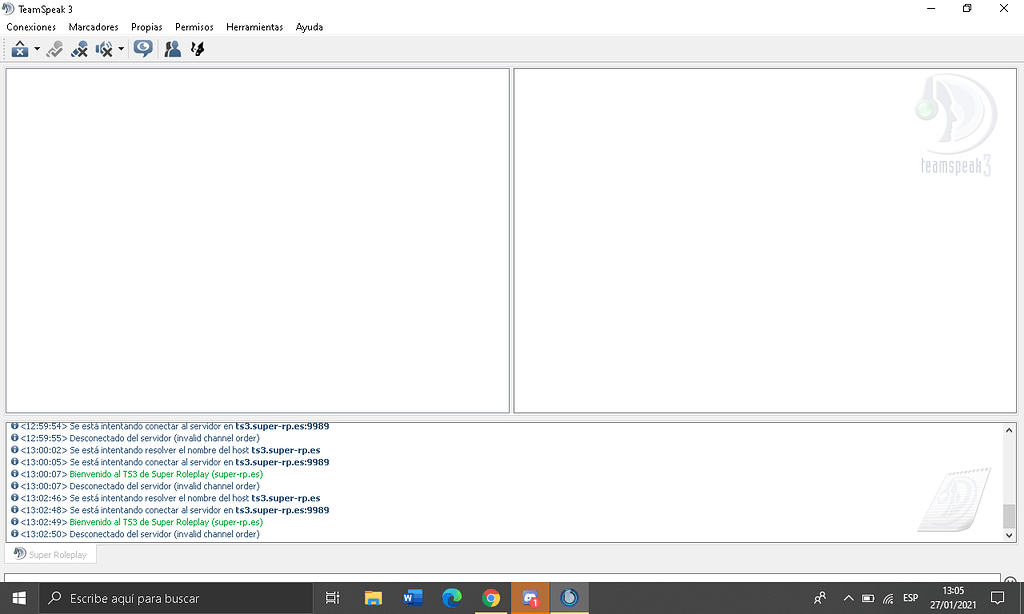
Task: Open the Conexiones menu
Action: (31, 27)
